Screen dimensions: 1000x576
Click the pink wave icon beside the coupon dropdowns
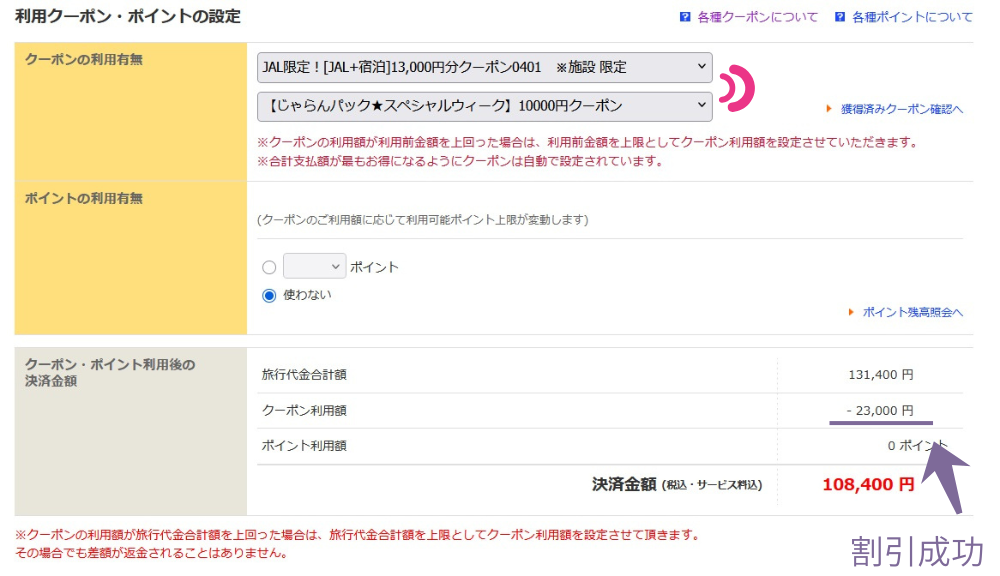[737, 88]
